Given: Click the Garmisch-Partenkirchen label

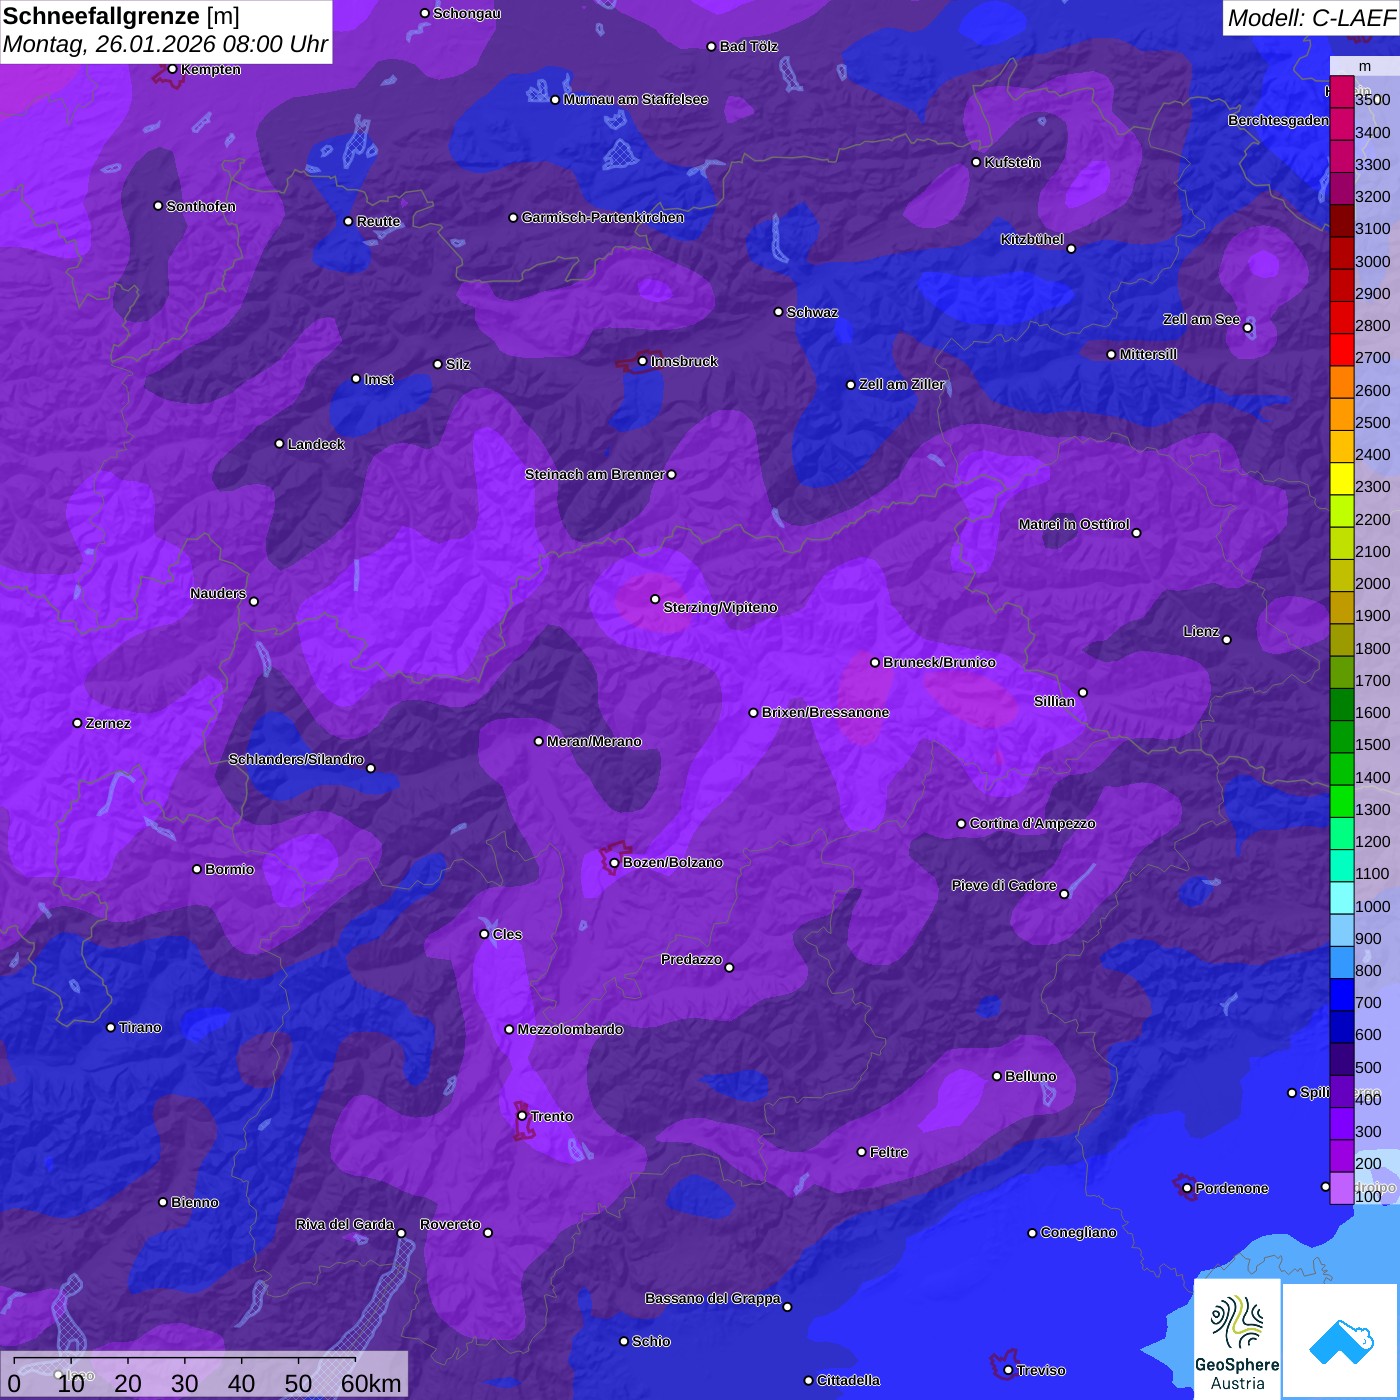Looking at the screenshot, I should (x=603, y=217).
